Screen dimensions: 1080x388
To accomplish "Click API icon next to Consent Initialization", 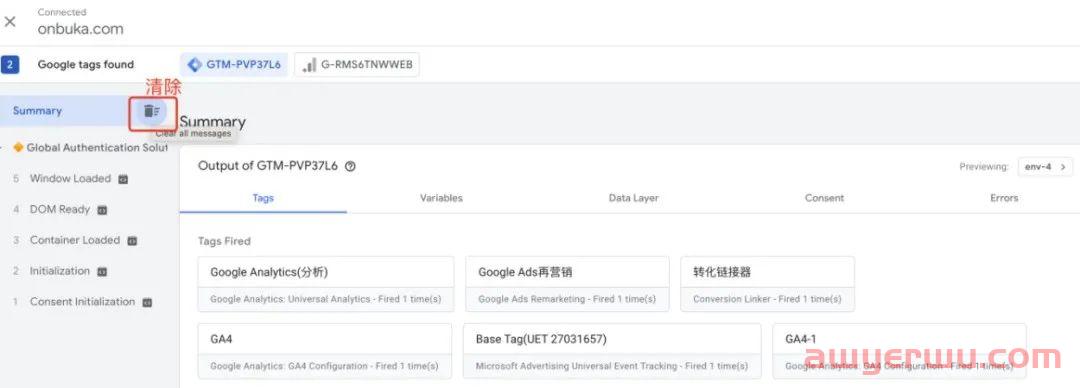I will coord(147,303).
